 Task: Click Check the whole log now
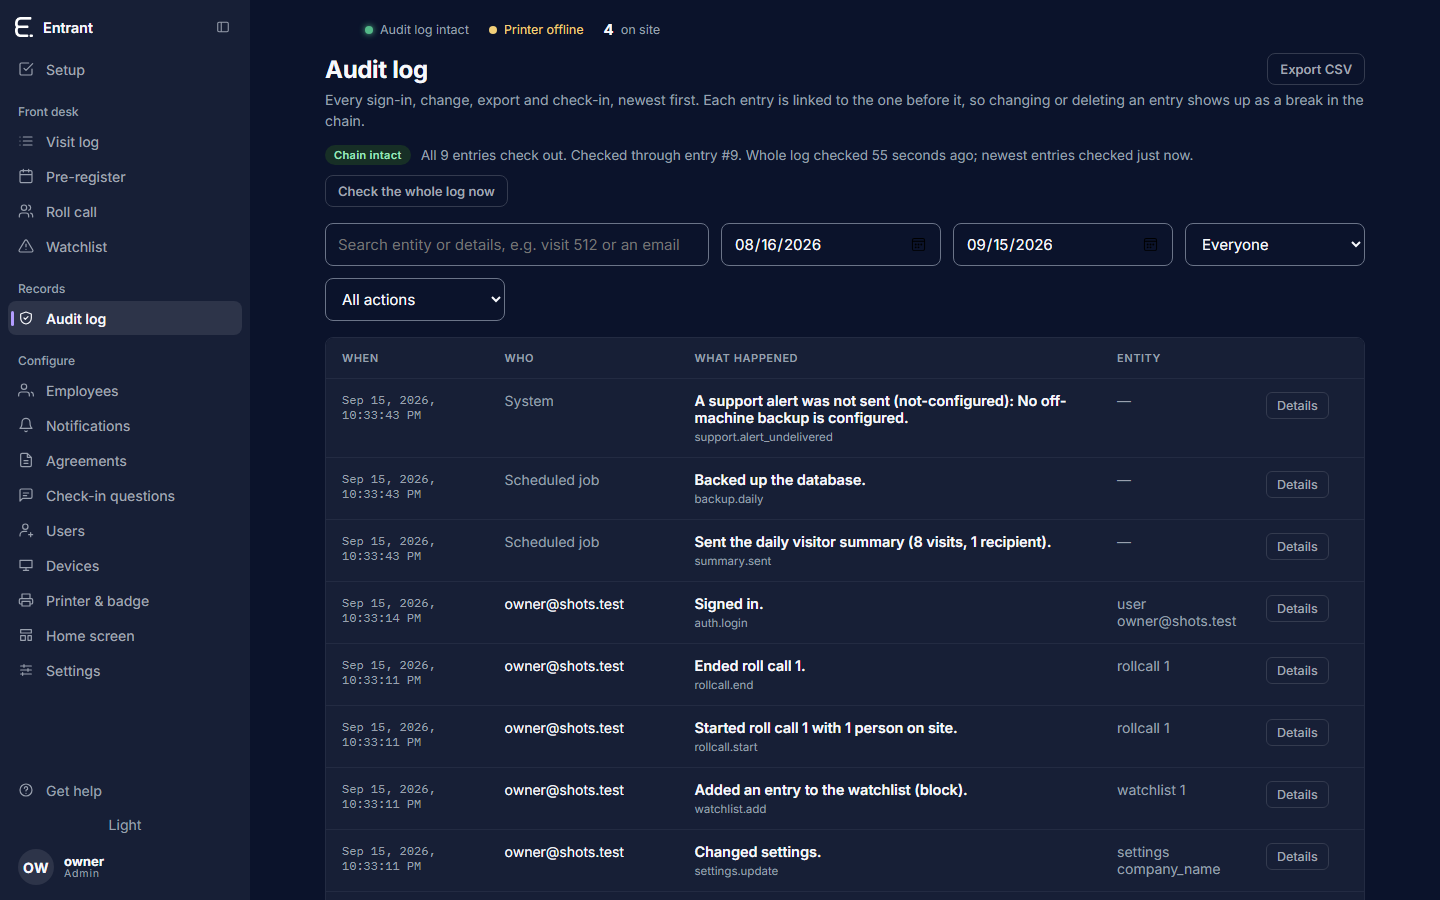click(x=416, y=191)
